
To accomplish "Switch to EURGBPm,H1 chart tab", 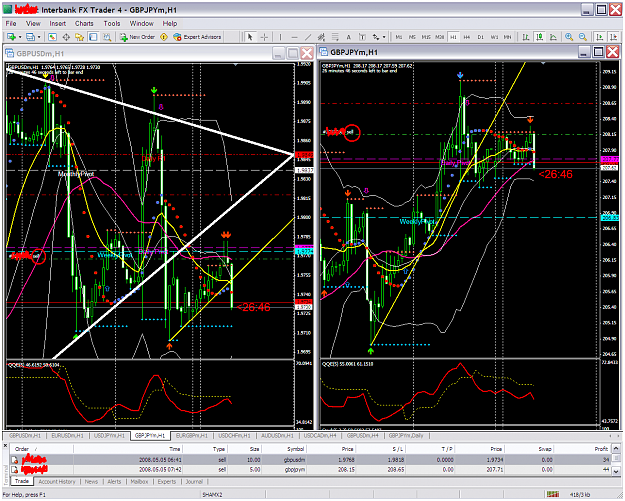I will coord(192,436).
